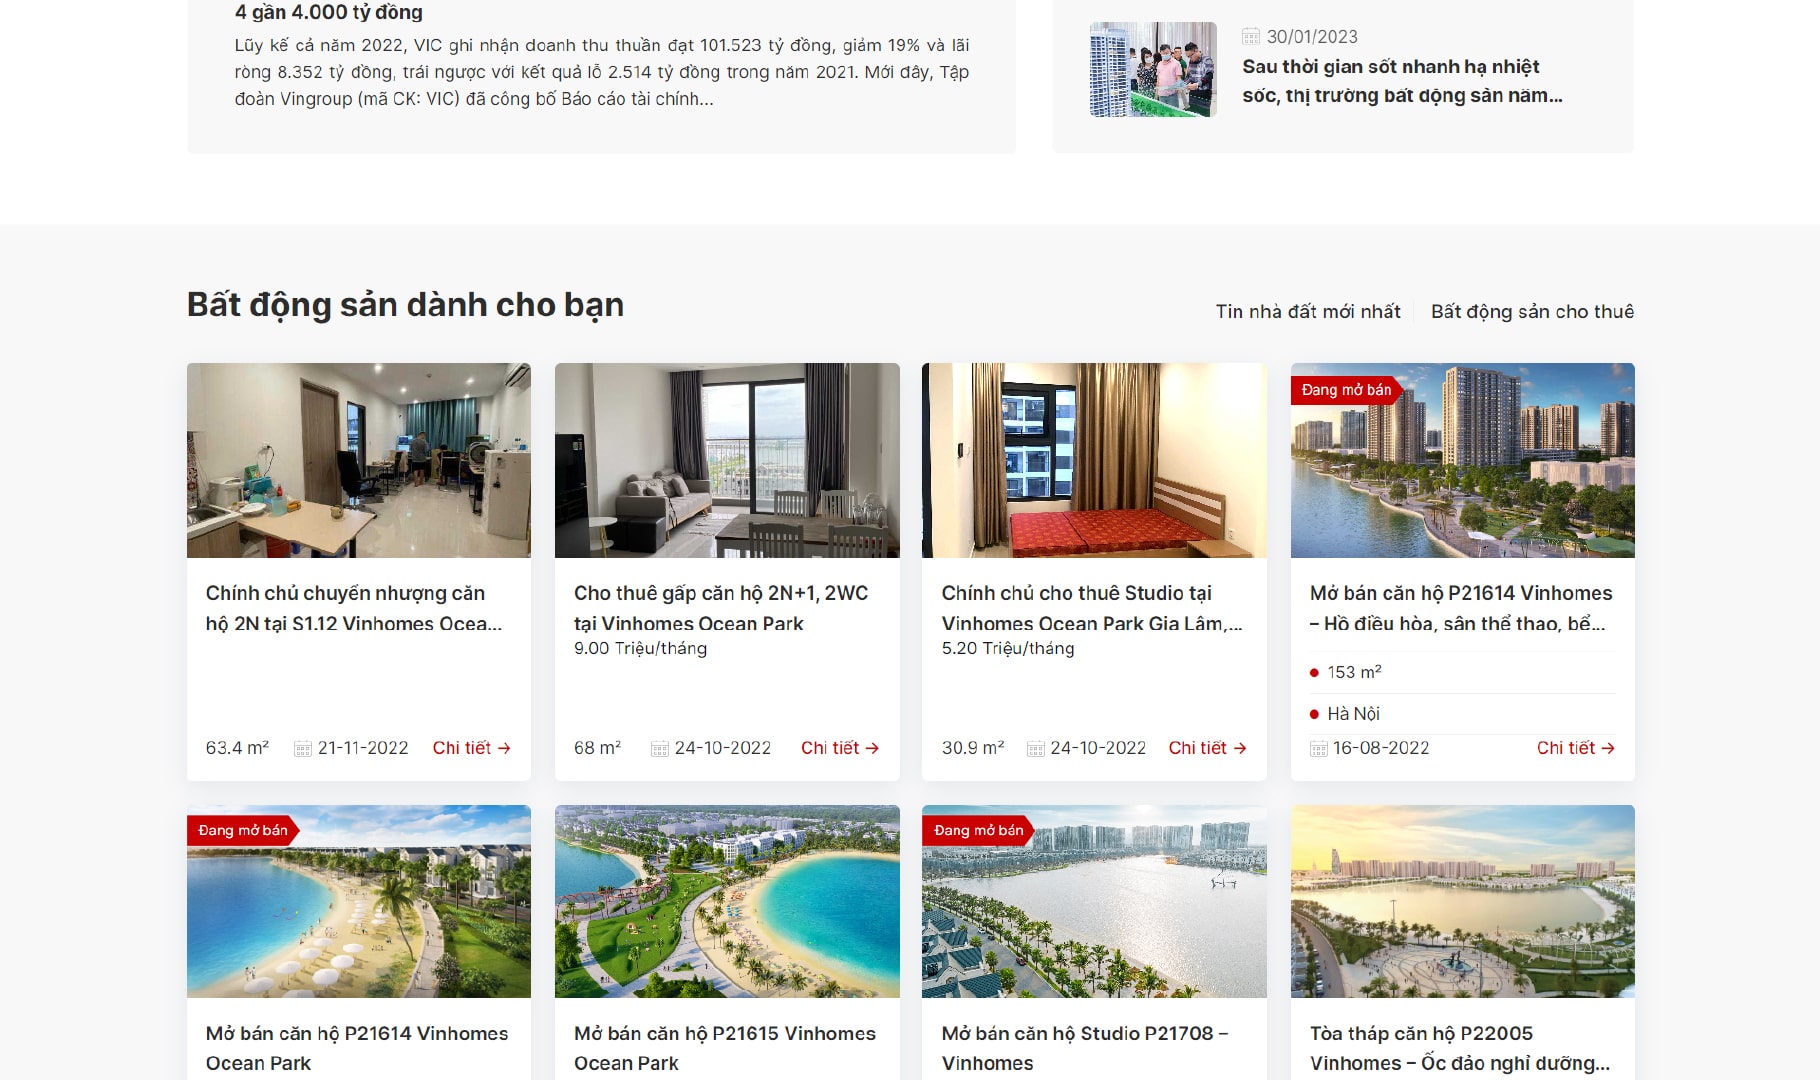Click 'Đang mở bán' badge on beach villa image
The height and width of the screenshot is (1080, 1820).
coord(242,830)
